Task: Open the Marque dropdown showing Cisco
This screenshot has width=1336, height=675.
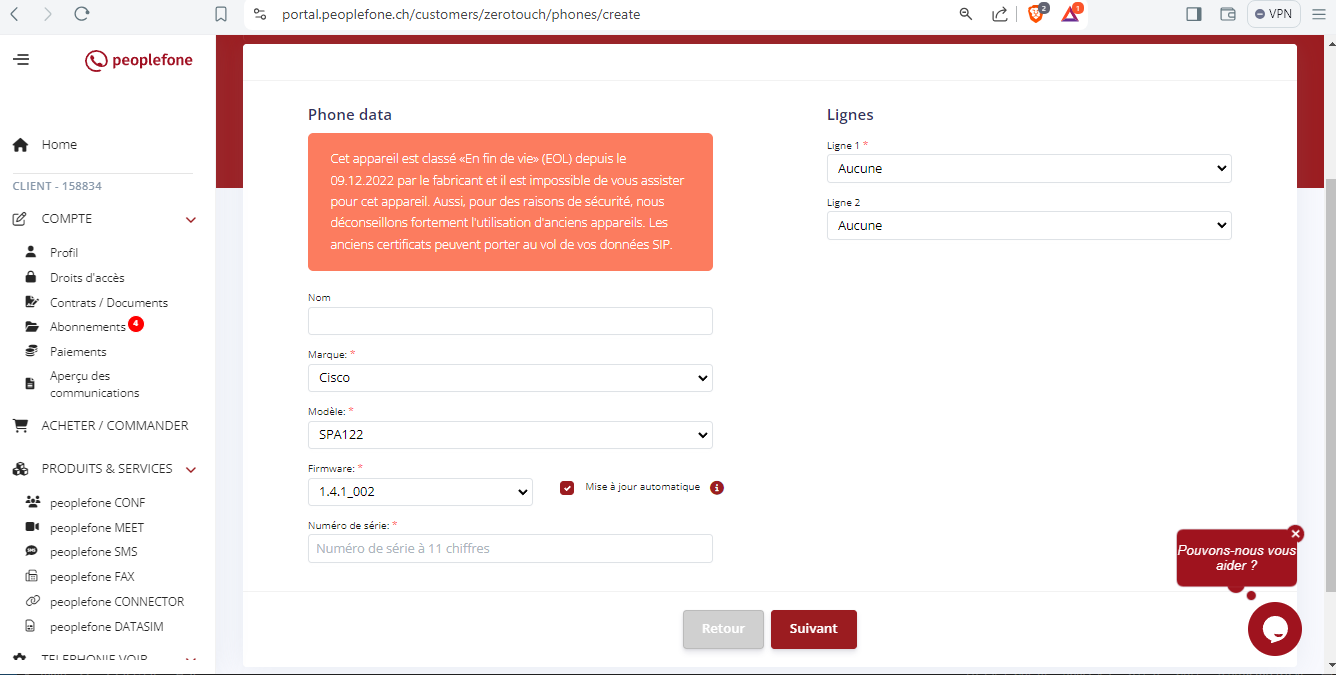Action: (510, 378)
